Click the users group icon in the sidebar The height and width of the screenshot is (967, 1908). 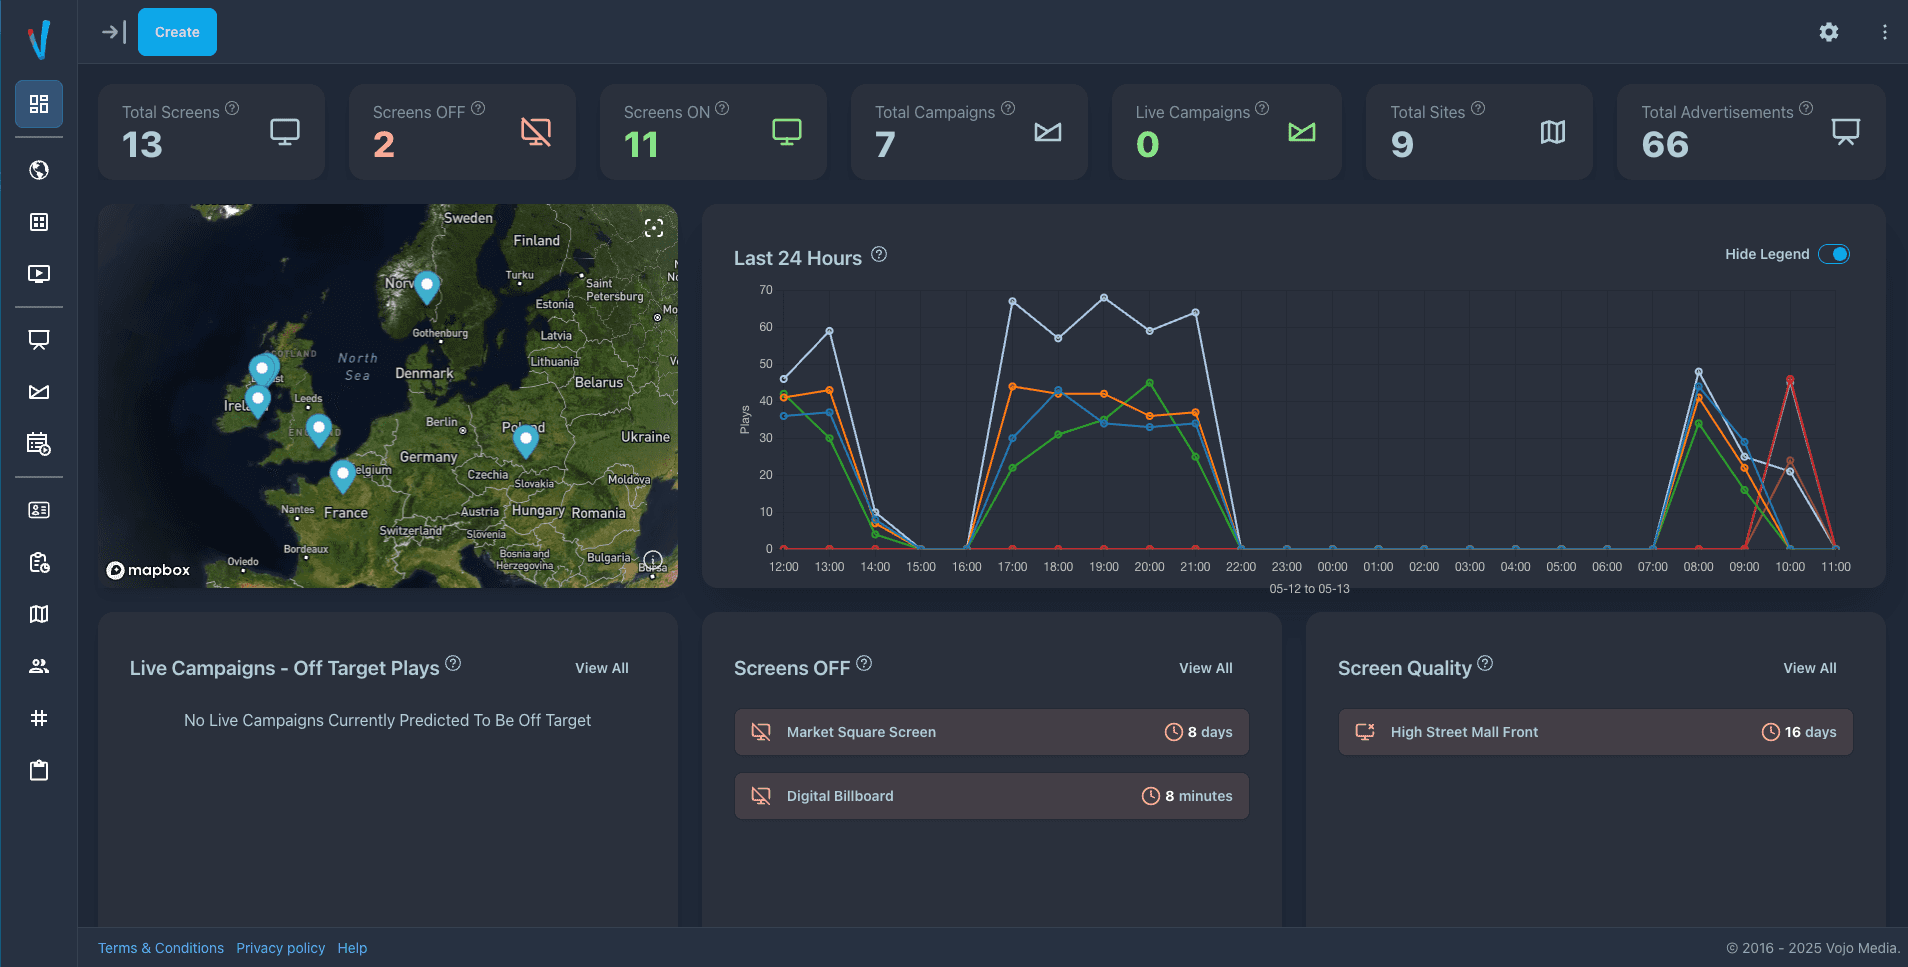click(x=39, y=666)
